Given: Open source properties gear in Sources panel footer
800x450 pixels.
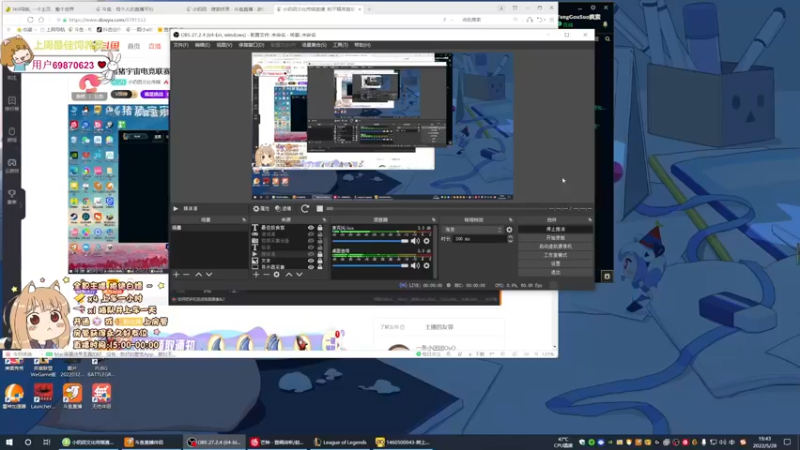Looking at the screenshot, I should coord(277,274).
